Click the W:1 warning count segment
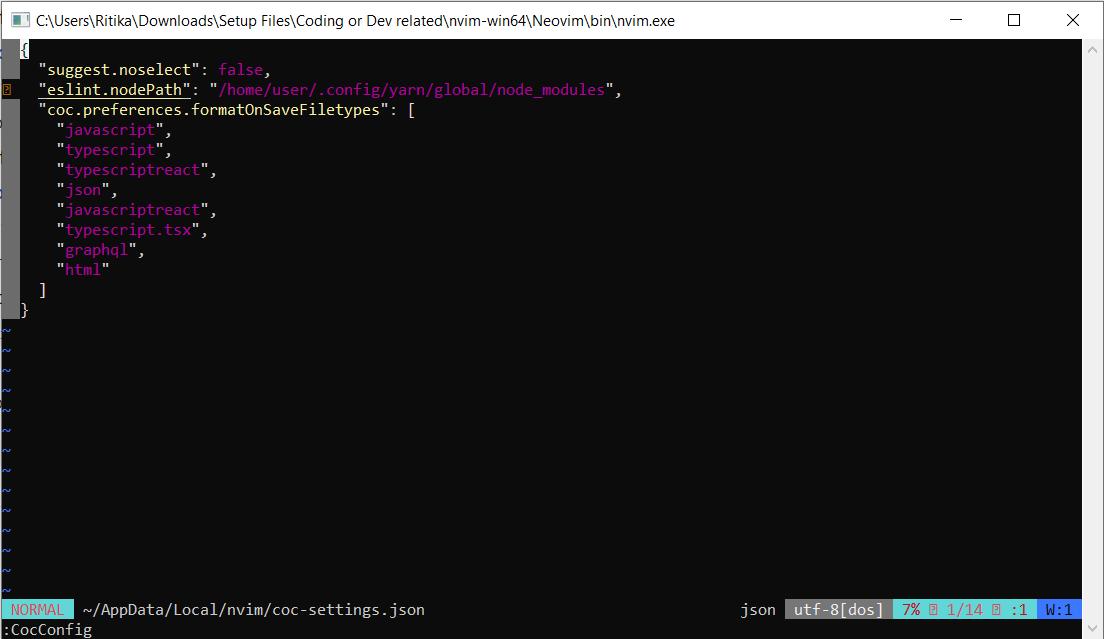This screenshot has width=1104, height=639. 1059,609
